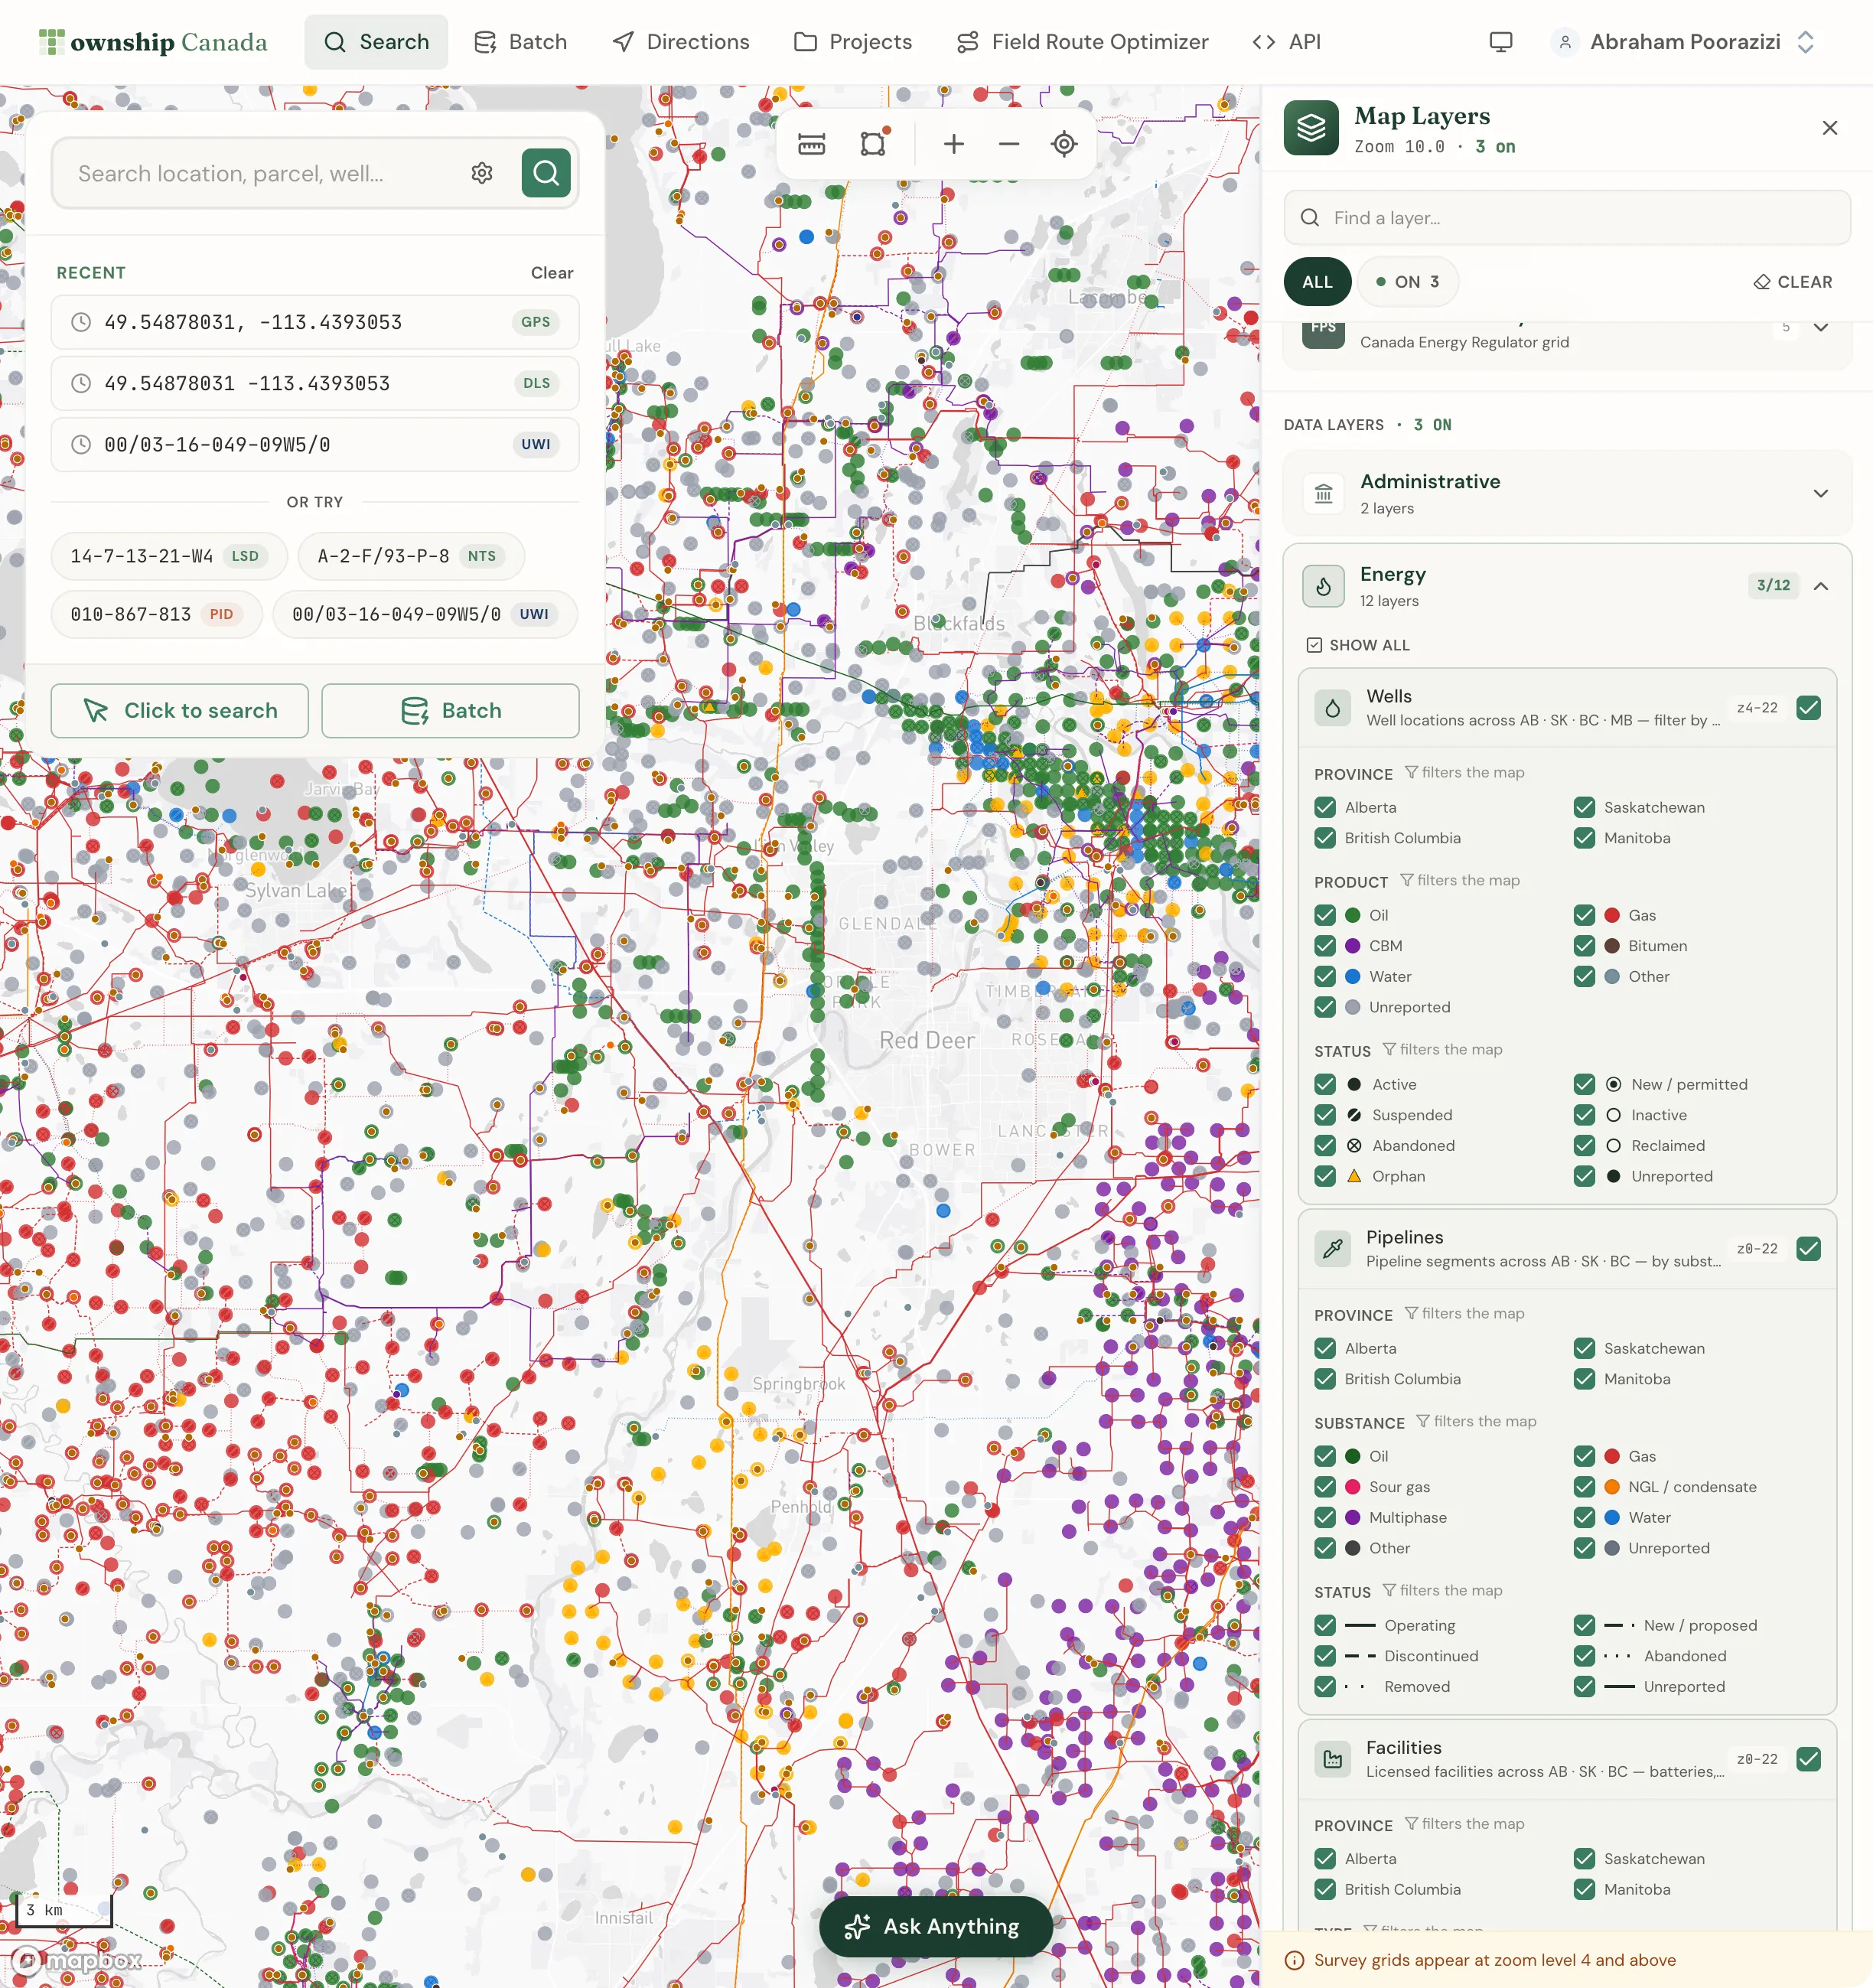Open the Field Route Optimizer tab

[1082, 42]
